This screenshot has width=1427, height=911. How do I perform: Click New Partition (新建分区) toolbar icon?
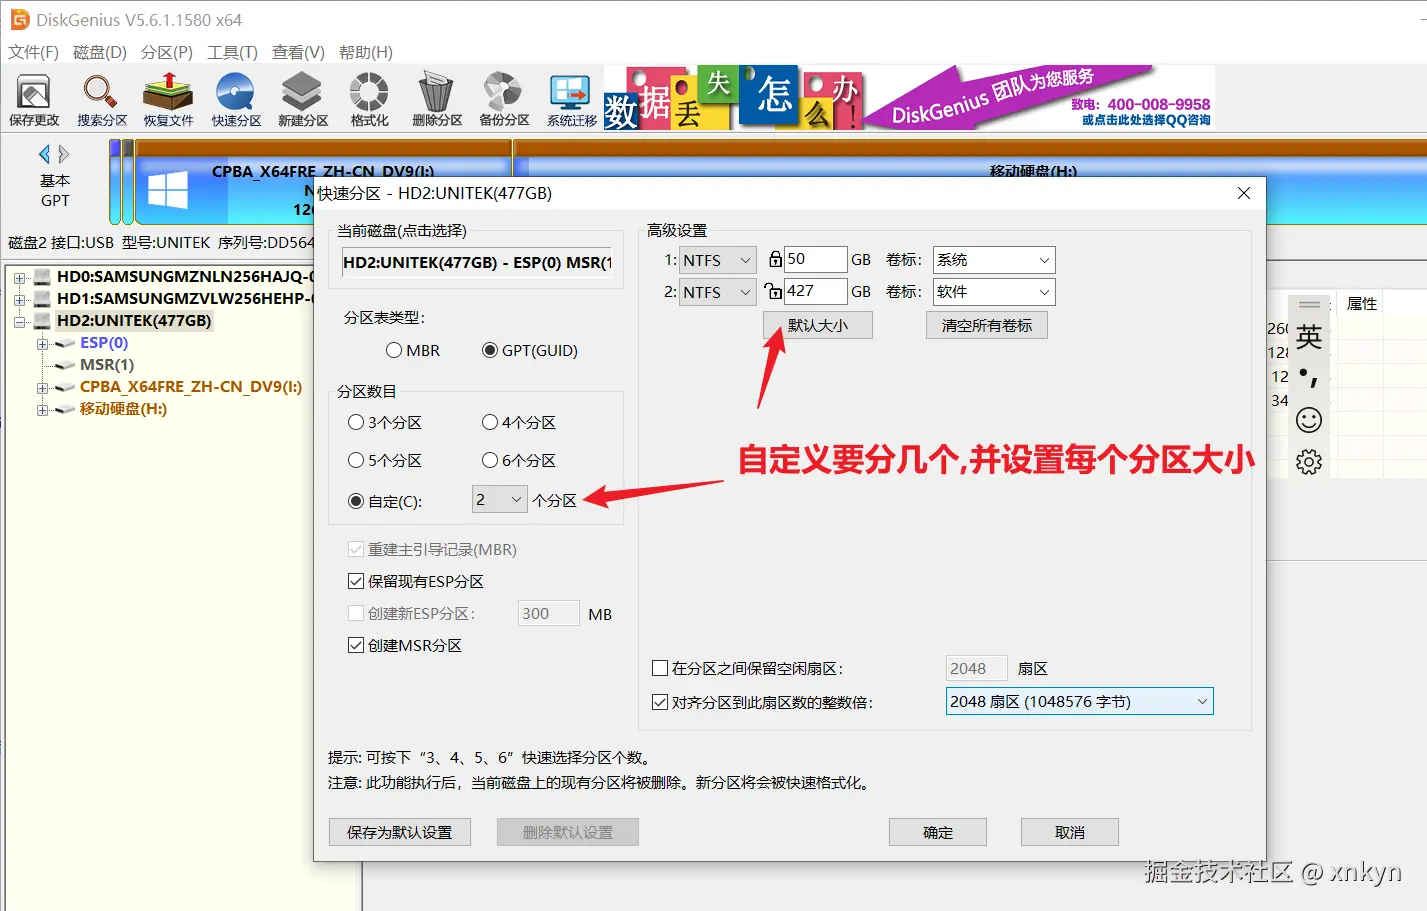click(302, 99)
